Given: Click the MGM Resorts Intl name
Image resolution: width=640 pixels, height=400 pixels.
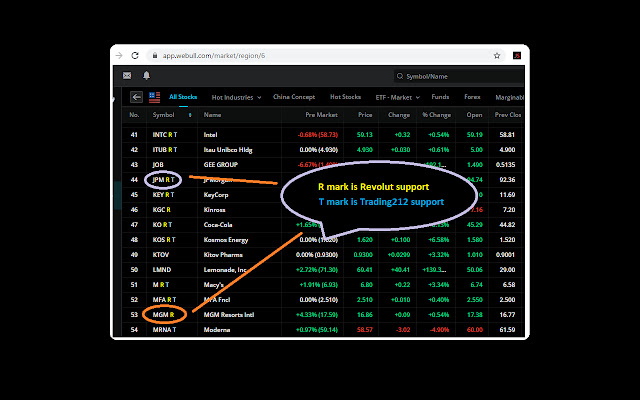Looking at the screenshot, I should pyautogui.click(x=229, y=315).
